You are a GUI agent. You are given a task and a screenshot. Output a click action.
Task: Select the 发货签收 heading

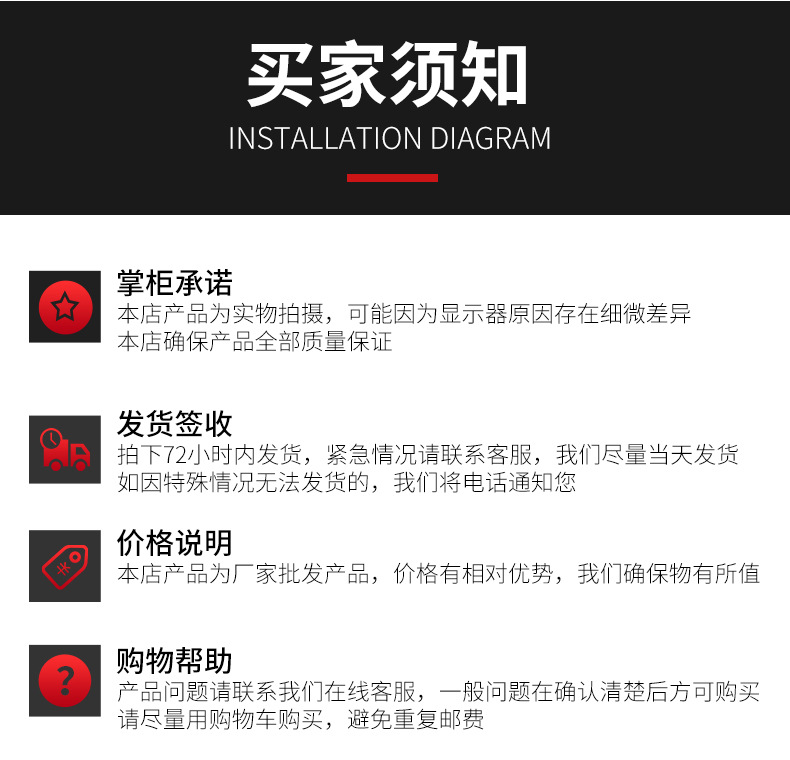coord(174,423)
